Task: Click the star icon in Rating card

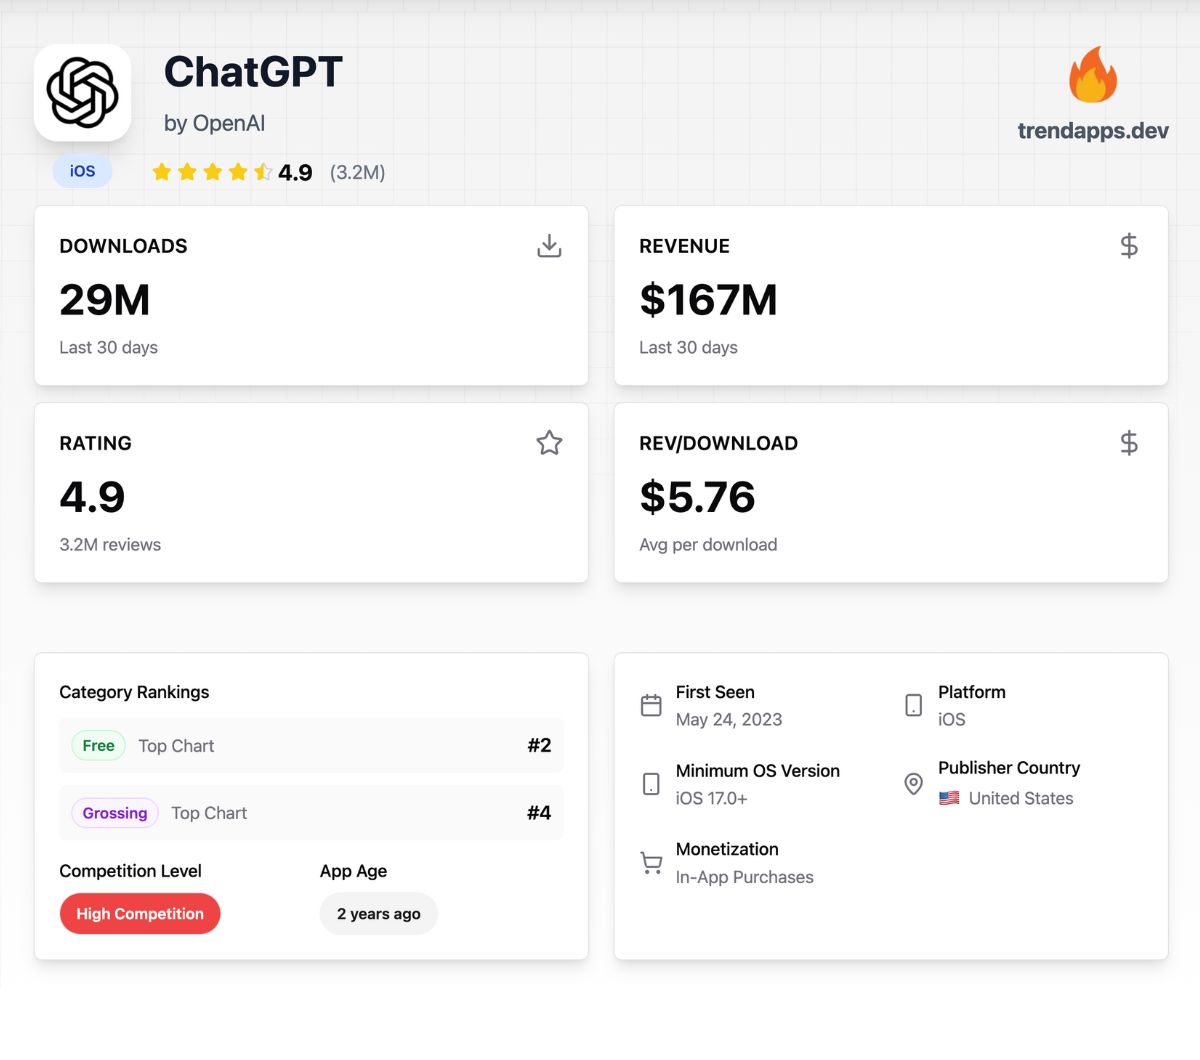Action: [549, 443]
